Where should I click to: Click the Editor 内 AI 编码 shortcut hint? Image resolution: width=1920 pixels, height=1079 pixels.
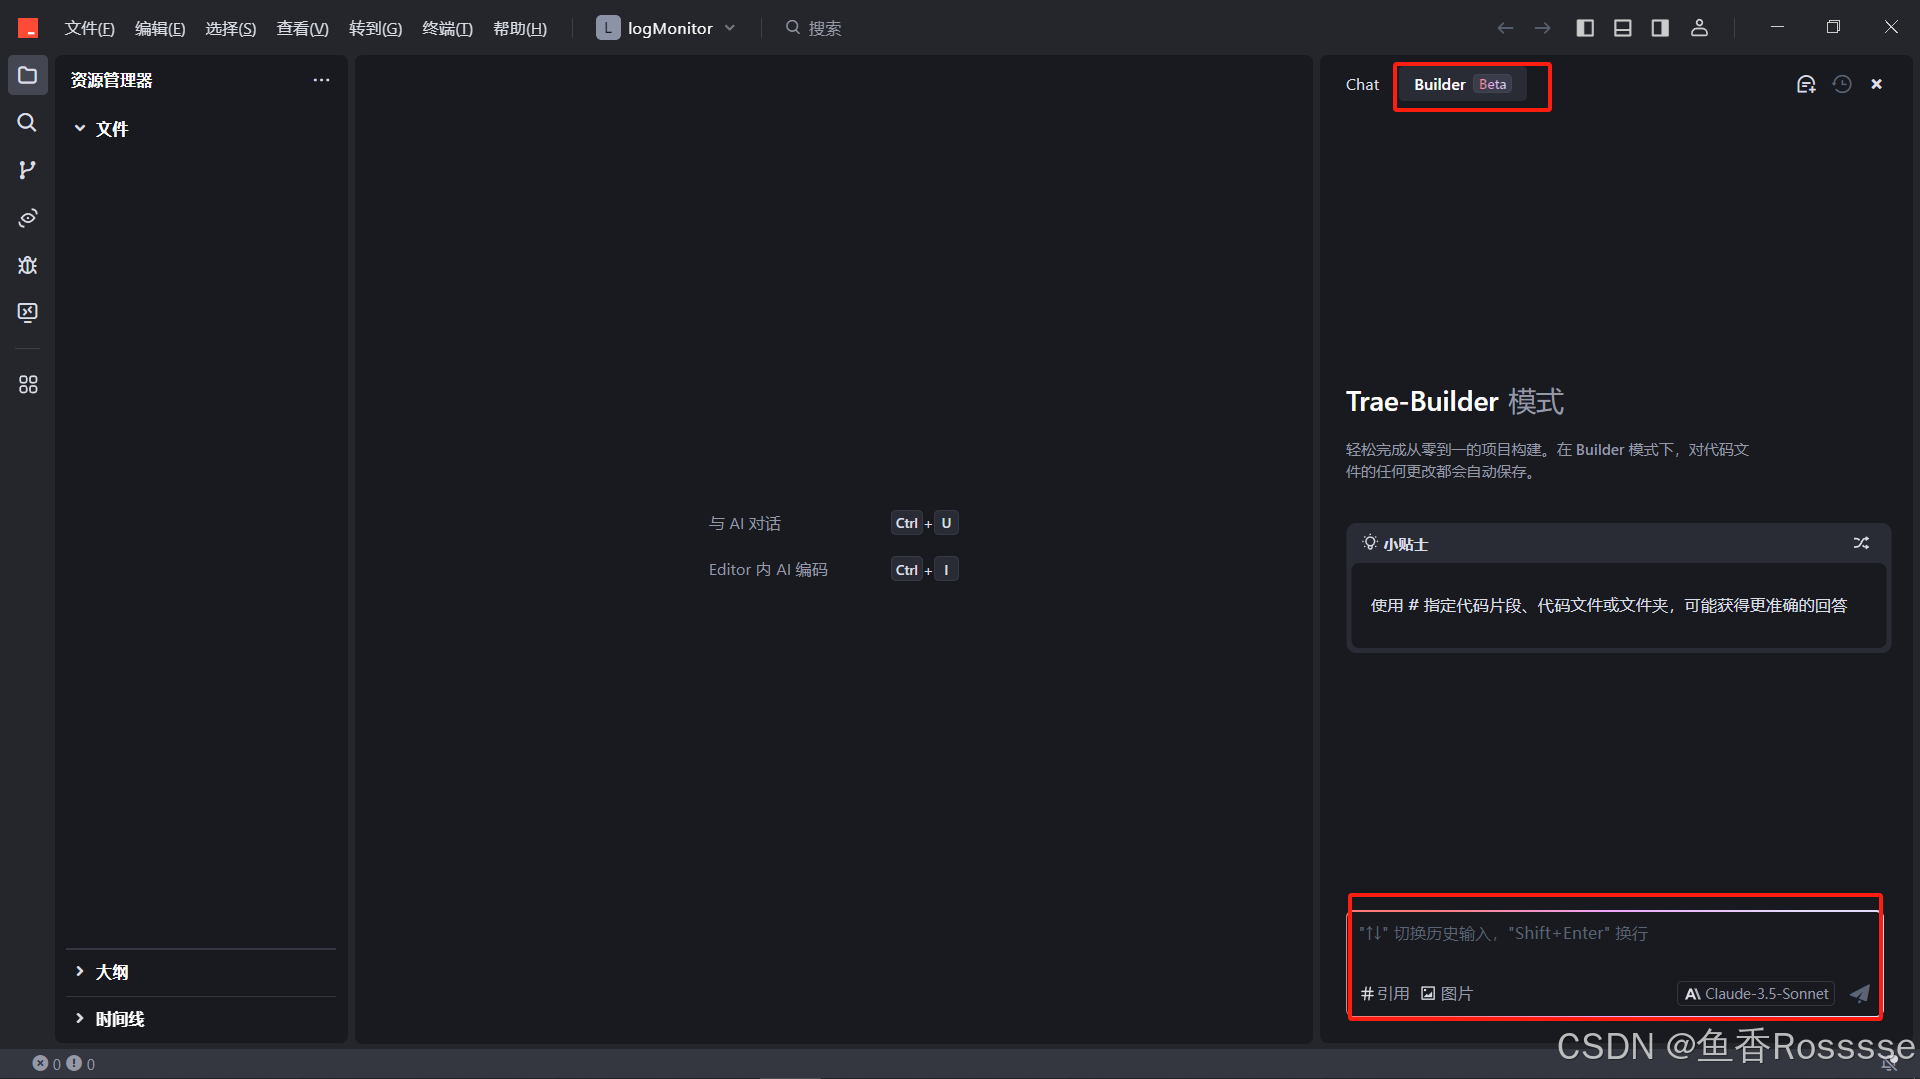click(768, 569)
